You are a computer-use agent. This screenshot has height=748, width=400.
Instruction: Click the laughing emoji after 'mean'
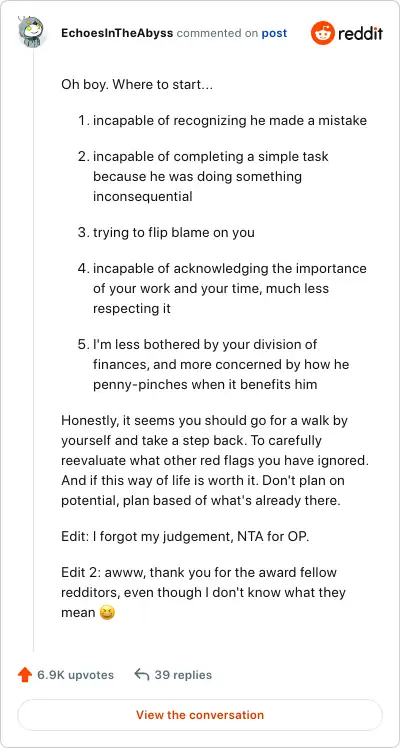108,613
